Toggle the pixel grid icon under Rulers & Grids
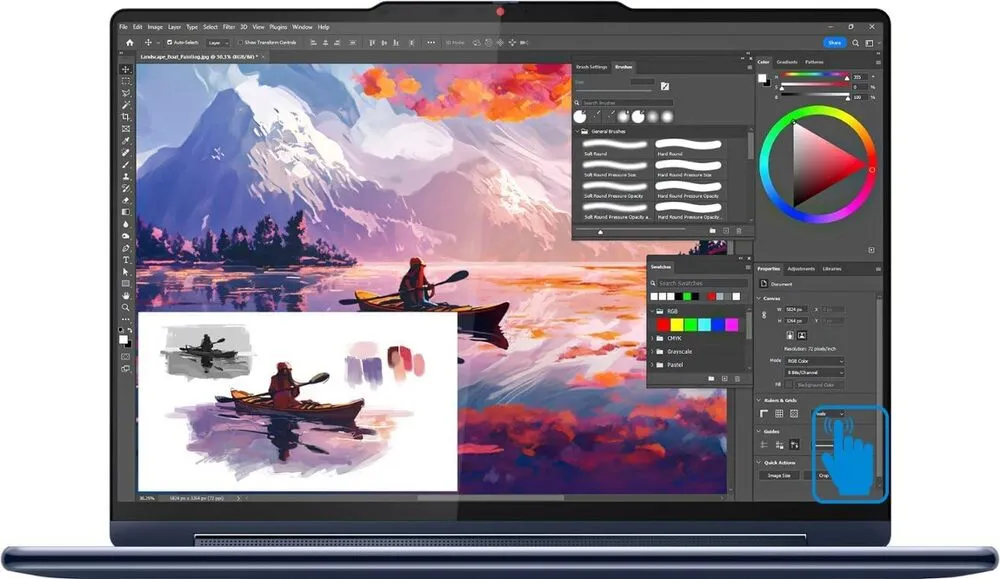This screenshot has width=1000, height=579. coord(794,414)
